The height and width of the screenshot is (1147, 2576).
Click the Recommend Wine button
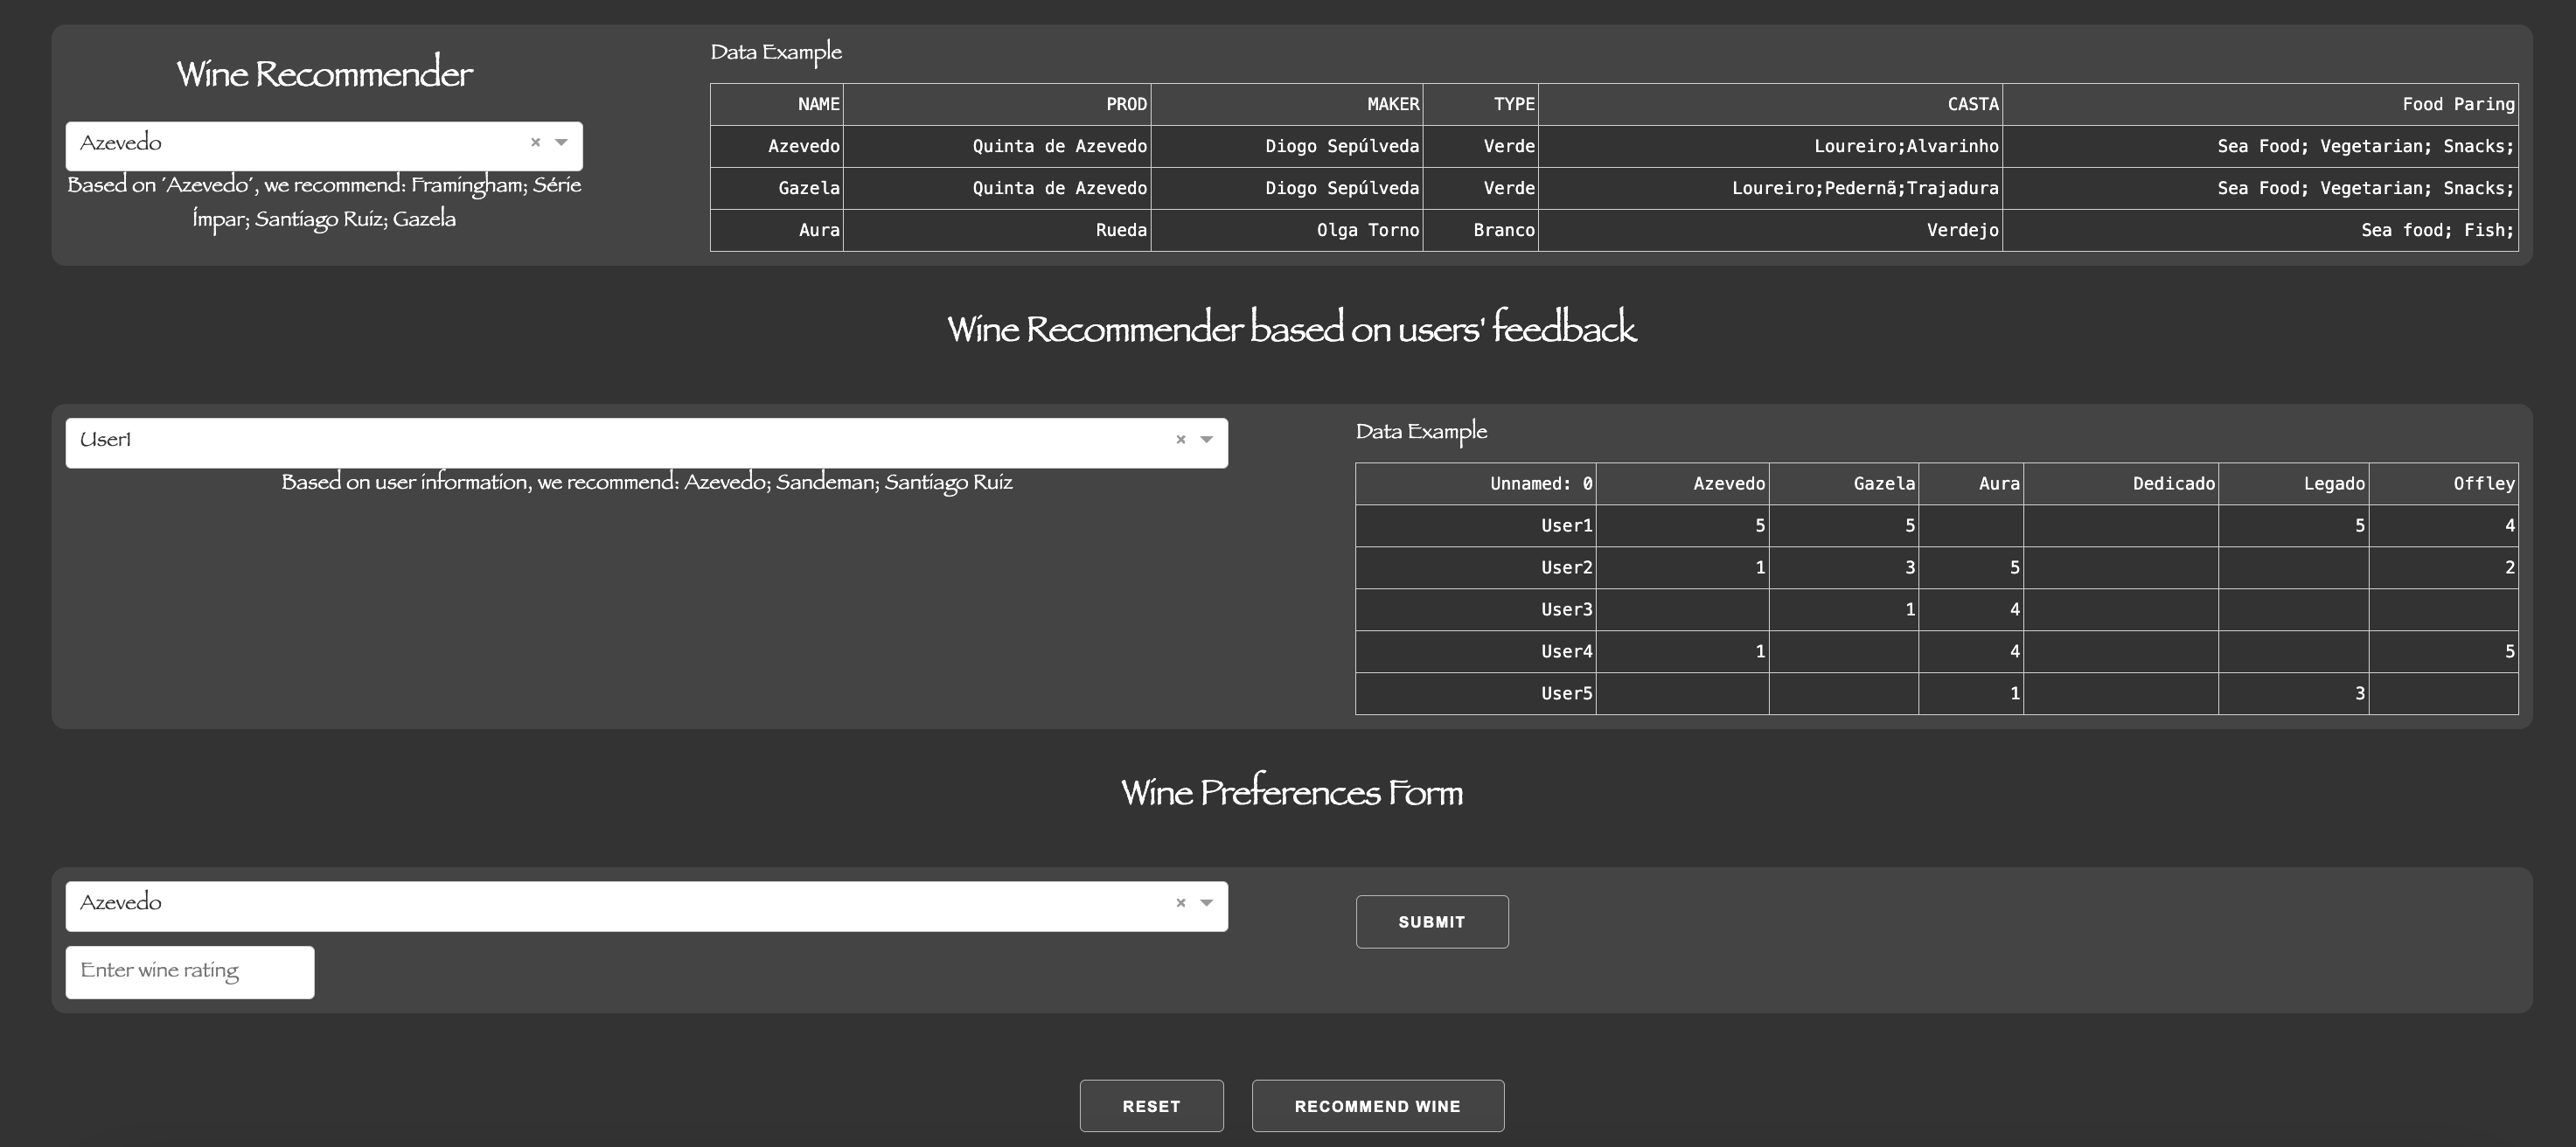1377,1106
